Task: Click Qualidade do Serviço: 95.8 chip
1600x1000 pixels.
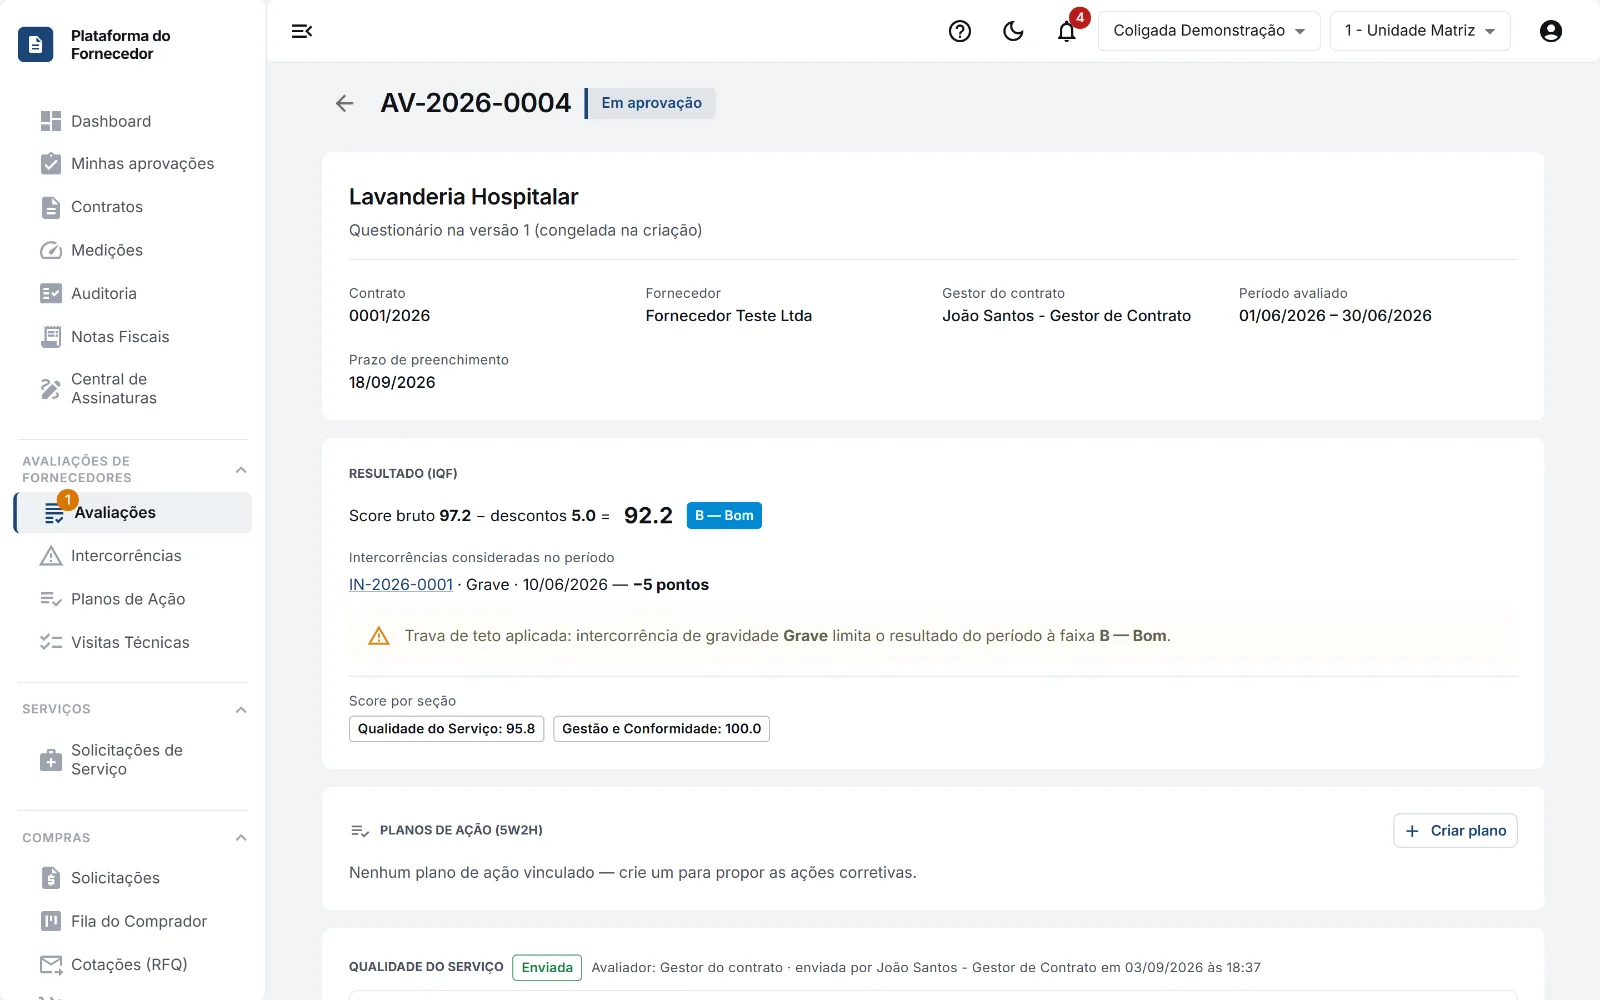Action: (446, 729)
